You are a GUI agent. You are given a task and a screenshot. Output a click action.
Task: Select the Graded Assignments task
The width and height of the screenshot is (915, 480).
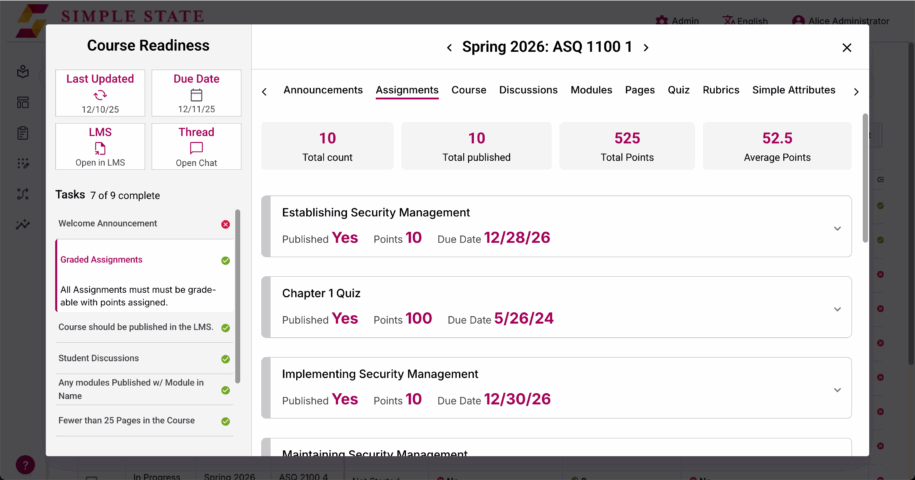pos(102,260)
